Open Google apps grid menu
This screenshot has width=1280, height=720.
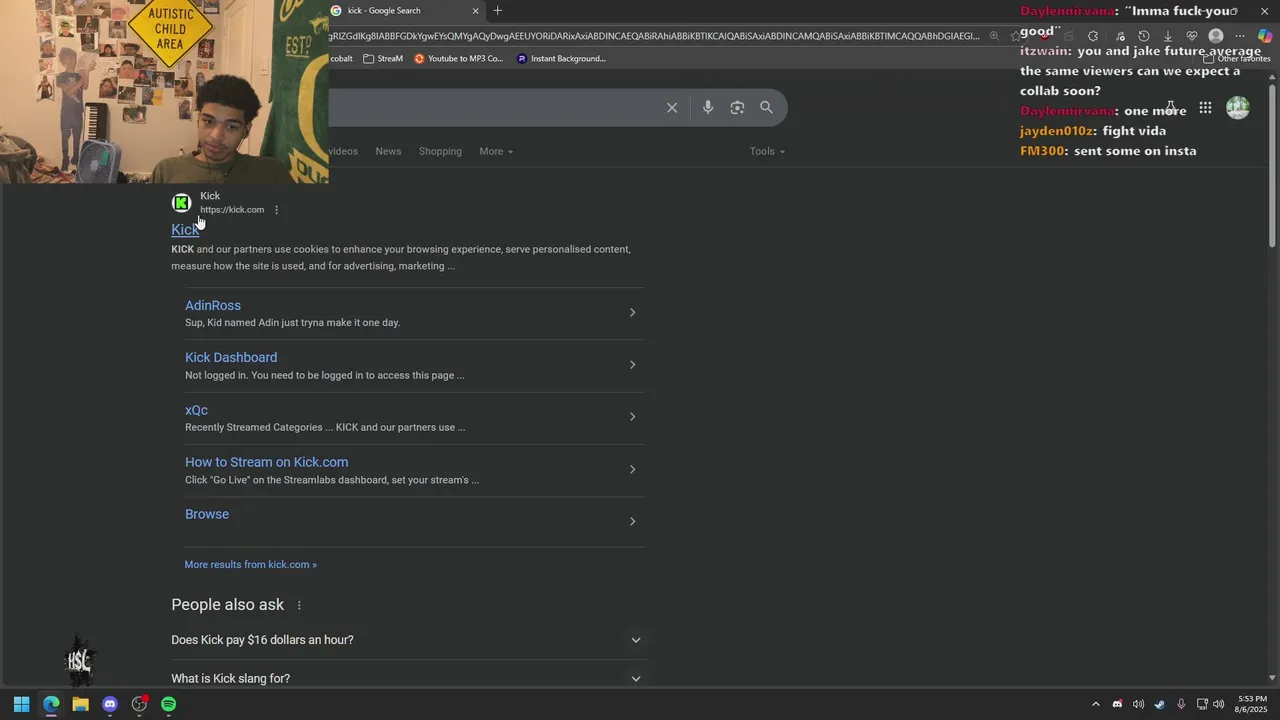click(x=1205, y=108)
